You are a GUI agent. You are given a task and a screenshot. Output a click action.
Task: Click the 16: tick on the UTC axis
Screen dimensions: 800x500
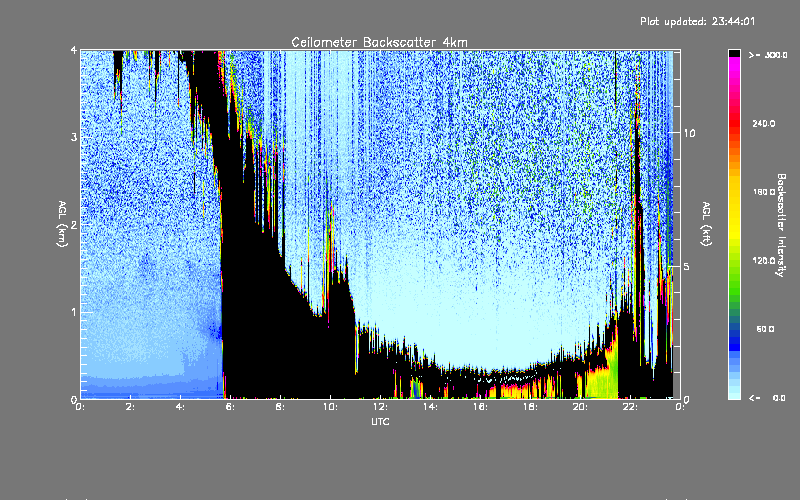click(x=480, y=407)
